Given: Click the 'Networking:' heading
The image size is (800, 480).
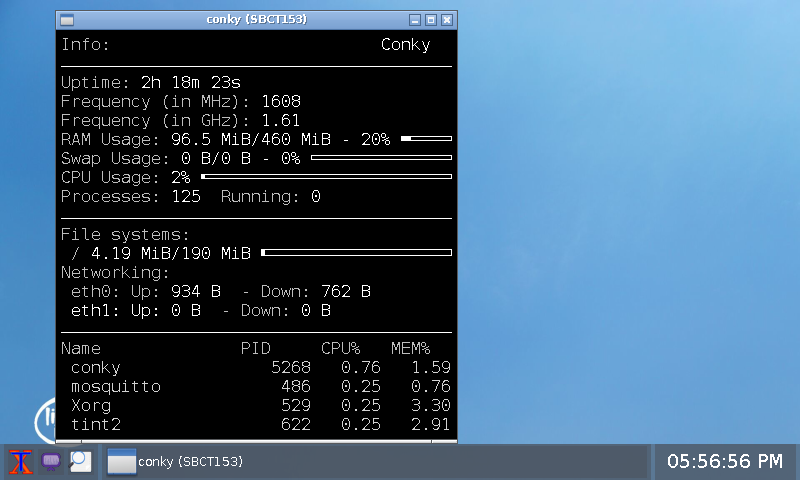Looking at the screenshot, I should pos(115,272).
